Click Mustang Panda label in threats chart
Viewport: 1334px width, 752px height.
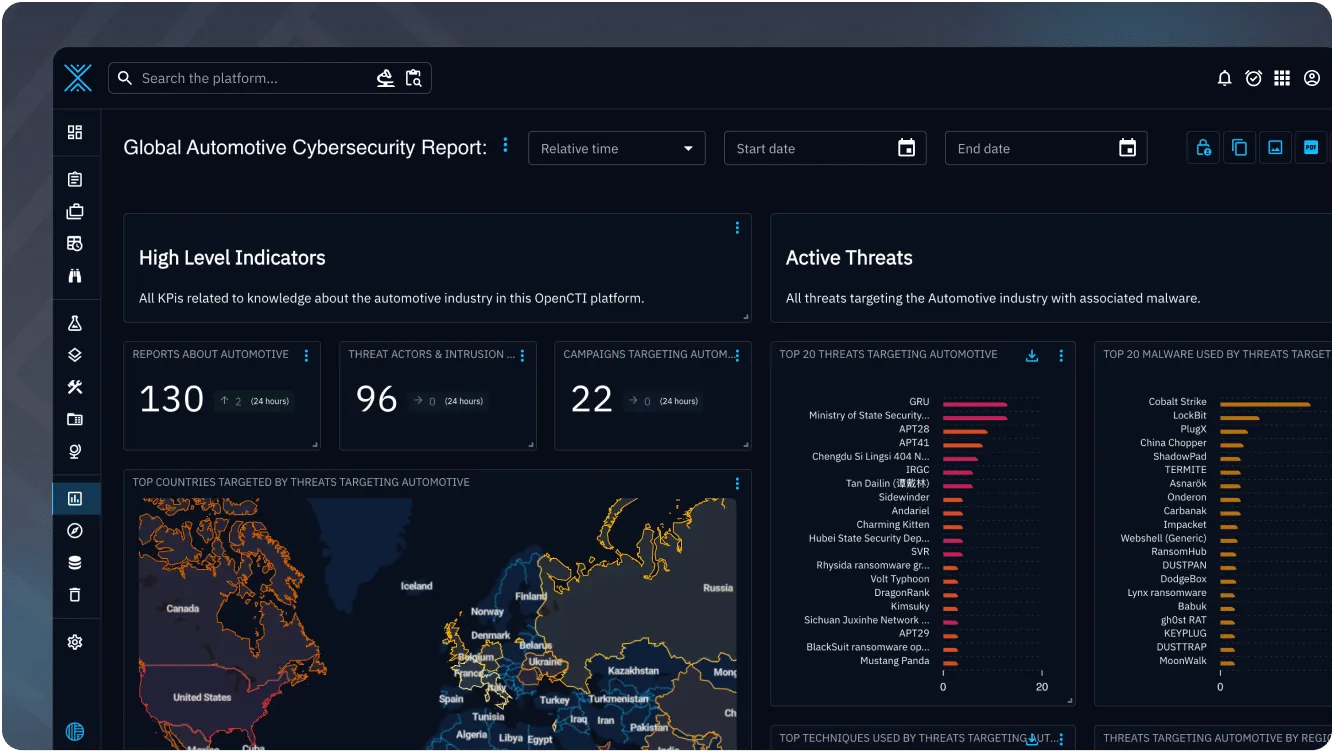pyautogui.click(x=895, y=661)
